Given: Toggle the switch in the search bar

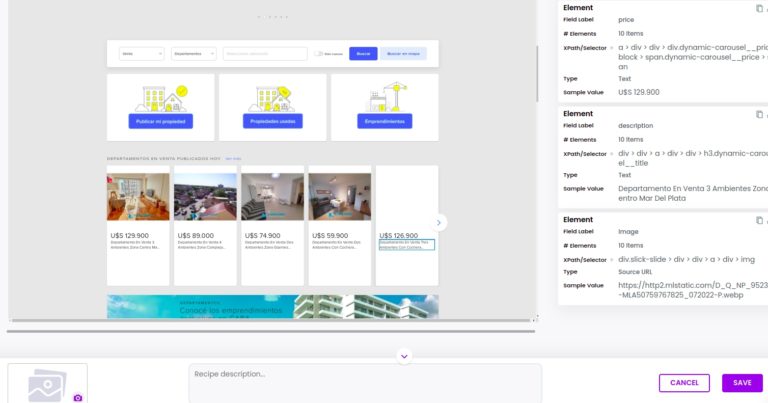Looking at the screenshot, I should [319, 54].
